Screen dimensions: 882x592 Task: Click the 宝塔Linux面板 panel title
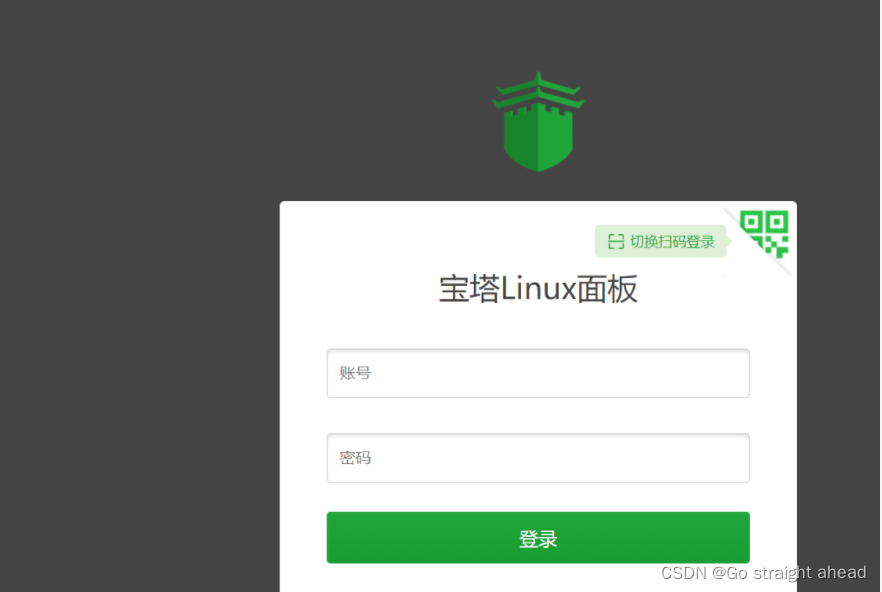tap(538, 289)
